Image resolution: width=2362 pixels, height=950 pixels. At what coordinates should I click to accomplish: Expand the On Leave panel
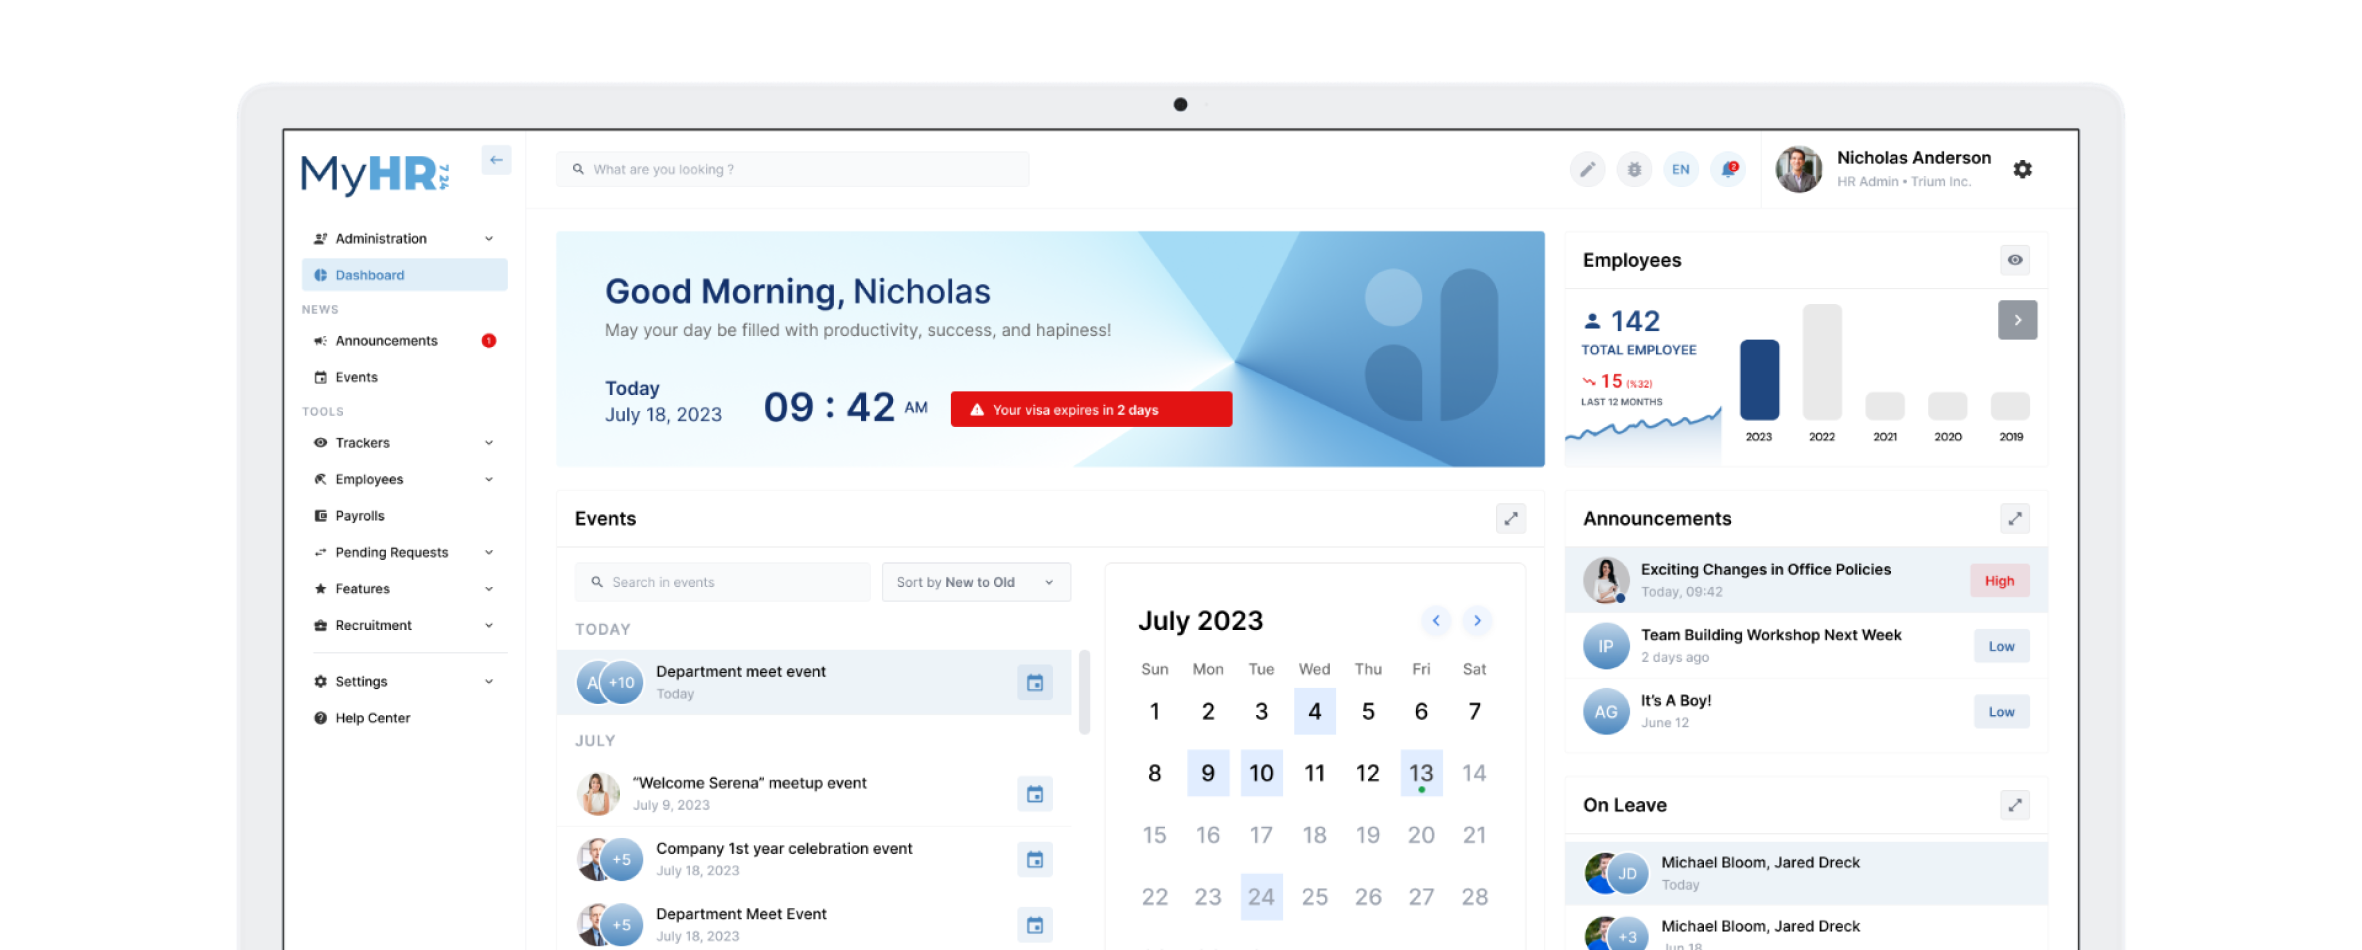(x=2015, y=804)
